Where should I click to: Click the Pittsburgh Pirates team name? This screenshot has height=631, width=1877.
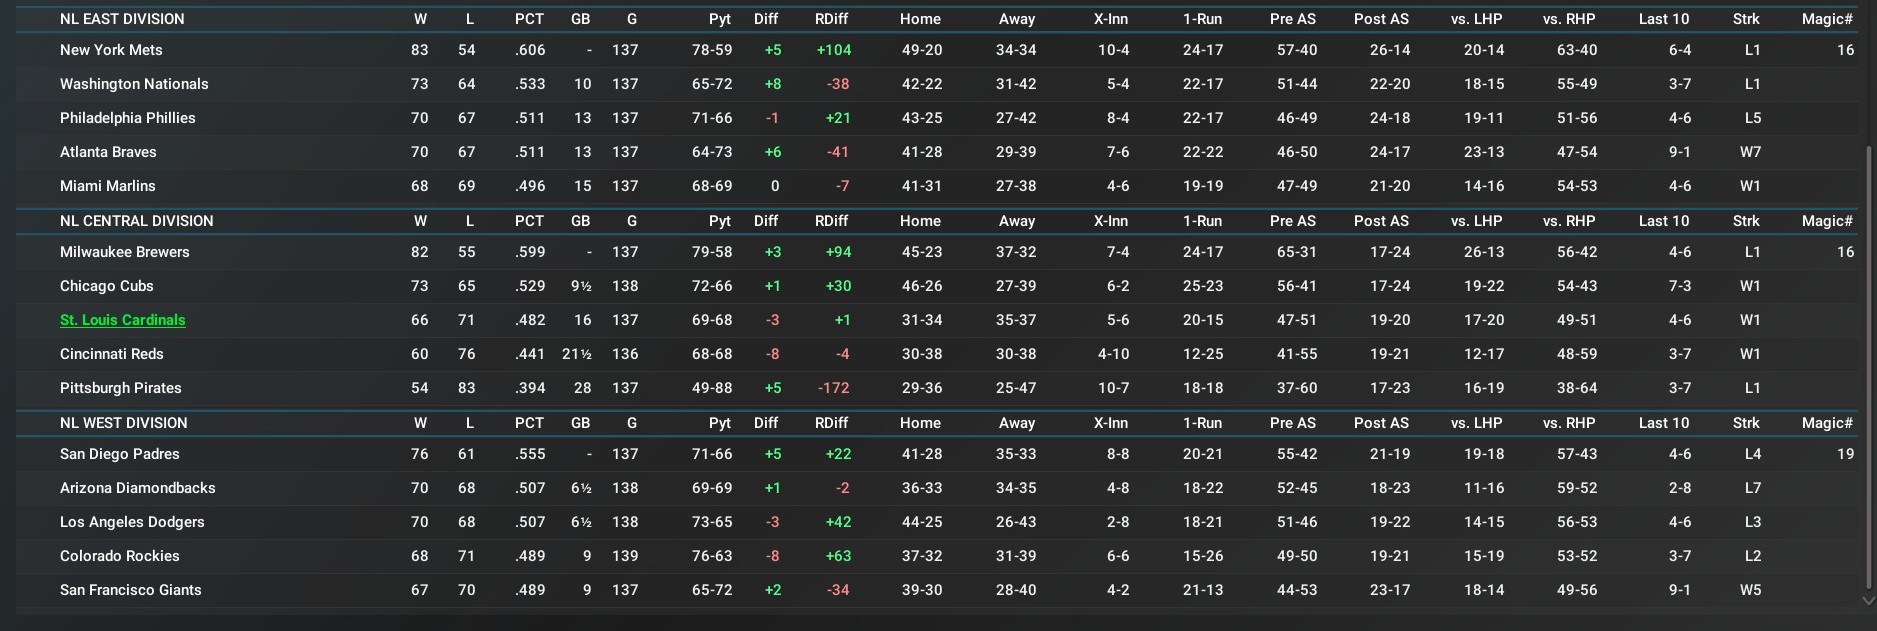click(120, 388)
